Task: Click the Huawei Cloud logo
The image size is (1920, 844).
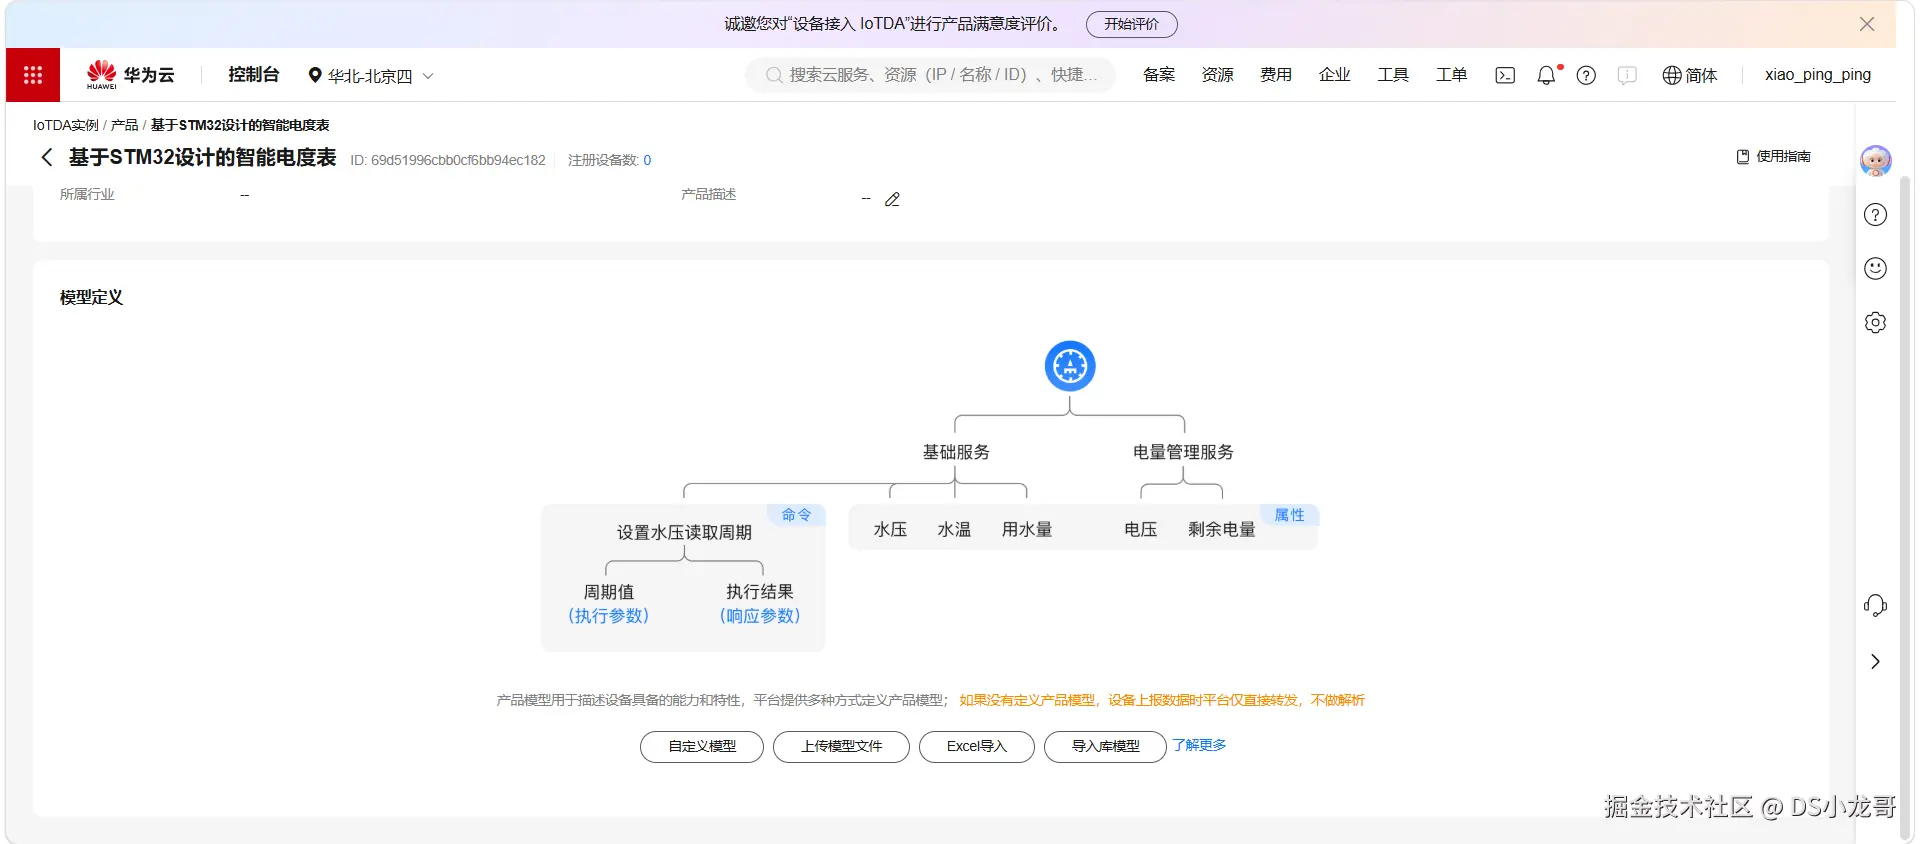Action: pyautogui.click(x=131, y=75)
